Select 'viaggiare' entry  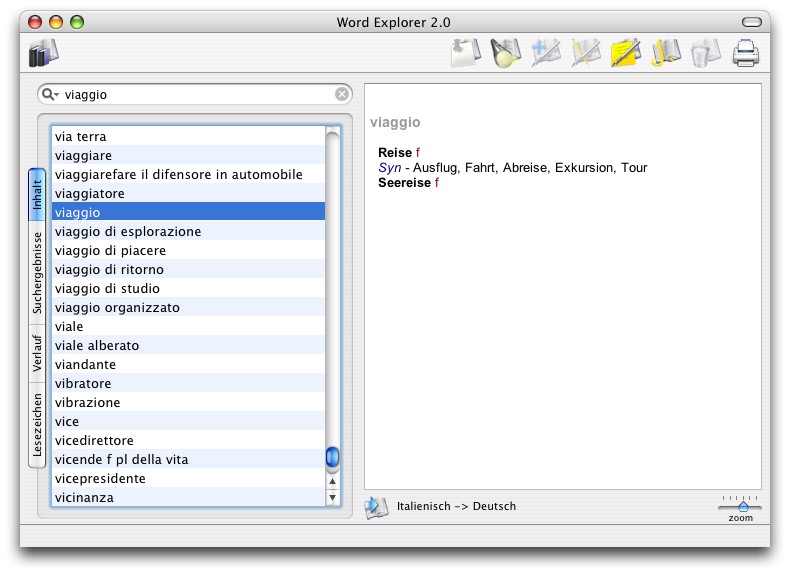click(x=188, y=156)
